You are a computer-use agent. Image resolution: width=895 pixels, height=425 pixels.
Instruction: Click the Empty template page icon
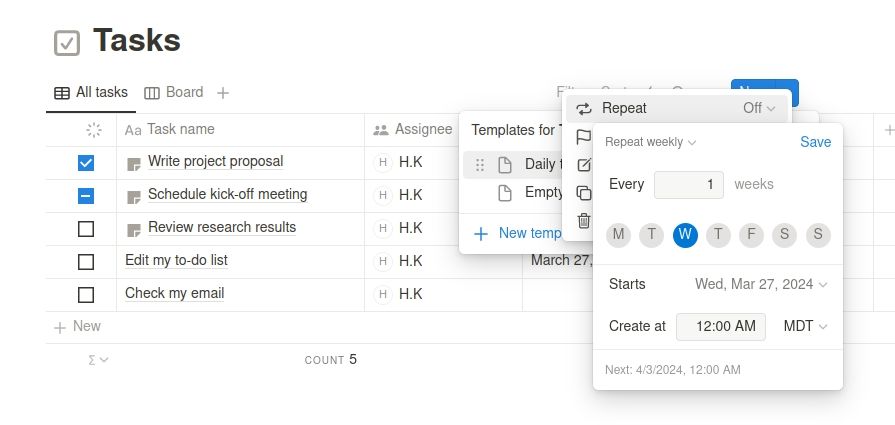pos(505,193)
